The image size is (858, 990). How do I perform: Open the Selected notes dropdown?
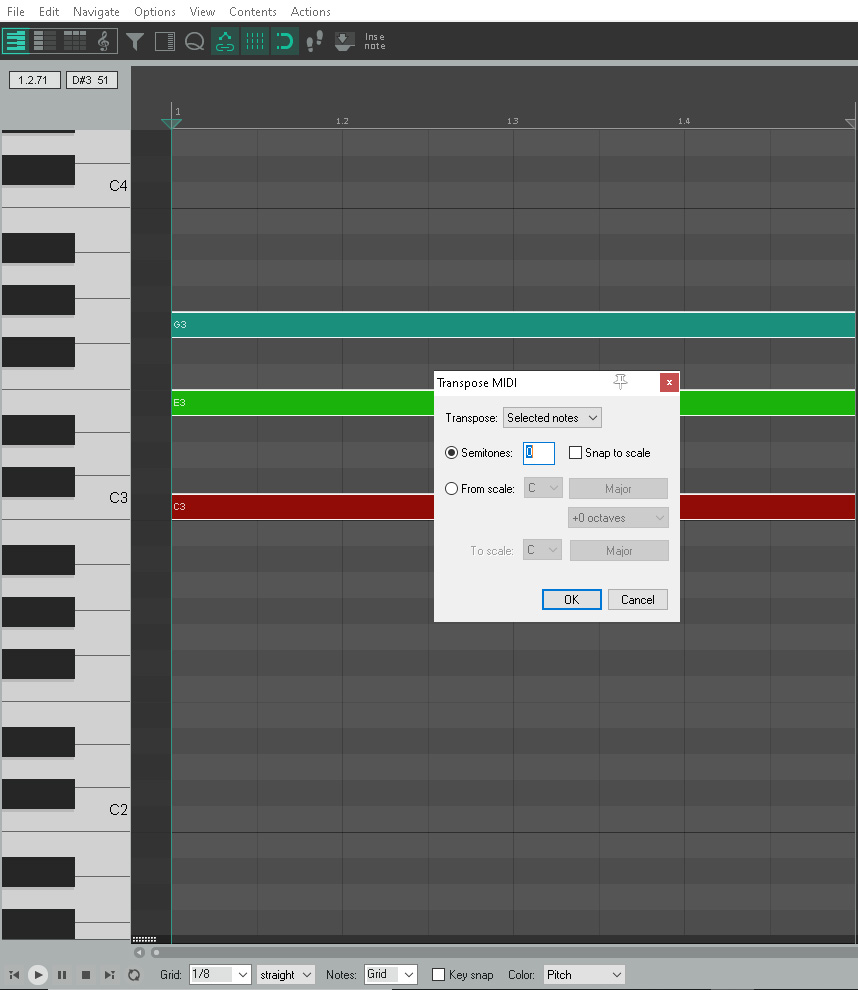pos(552,417)
